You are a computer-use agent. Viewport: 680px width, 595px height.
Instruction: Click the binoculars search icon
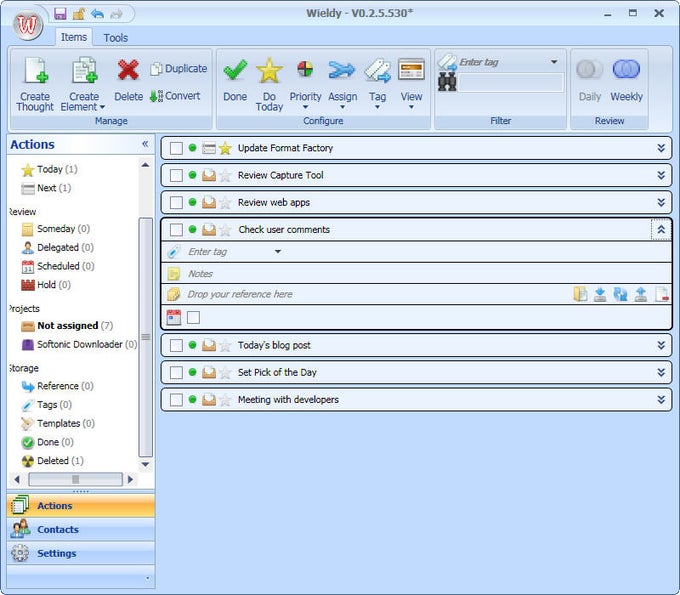(x=447, y=82)
